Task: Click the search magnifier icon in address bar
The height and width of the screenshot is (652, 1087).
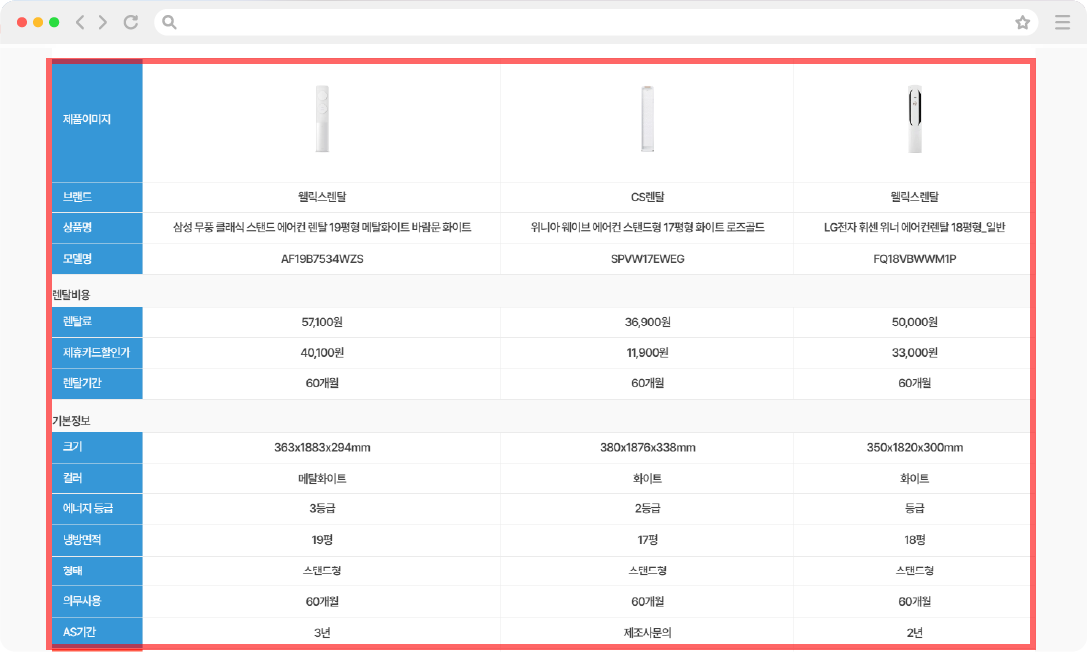Action: 170,22
